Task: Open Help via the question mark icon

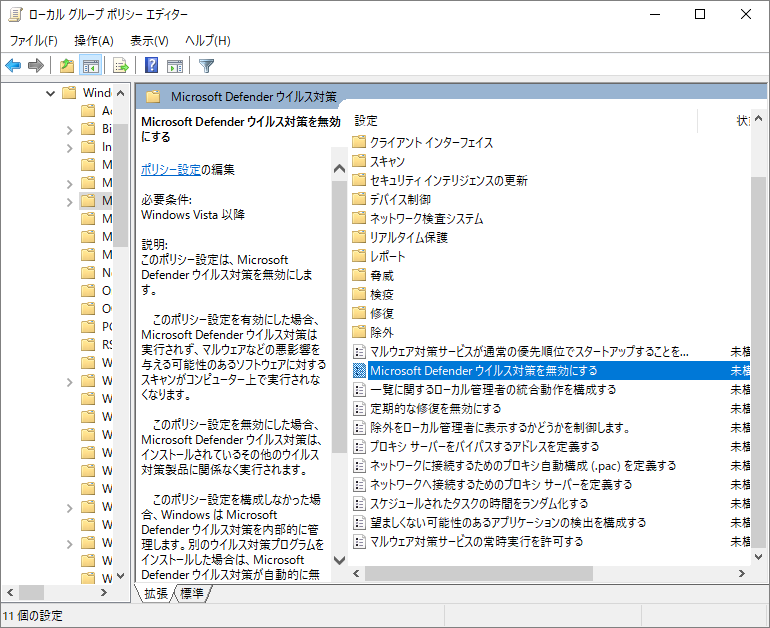Action: [152, 65]
